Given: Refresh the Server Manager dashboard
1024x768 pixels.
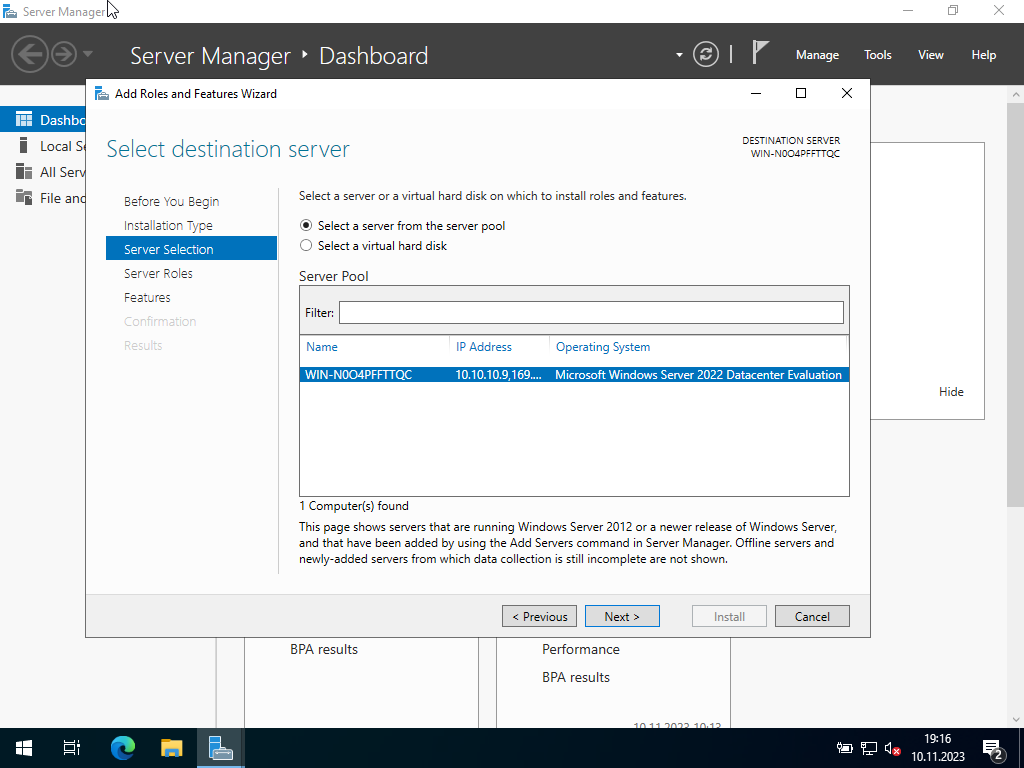Looking at the screenshot, I should 705,54.
